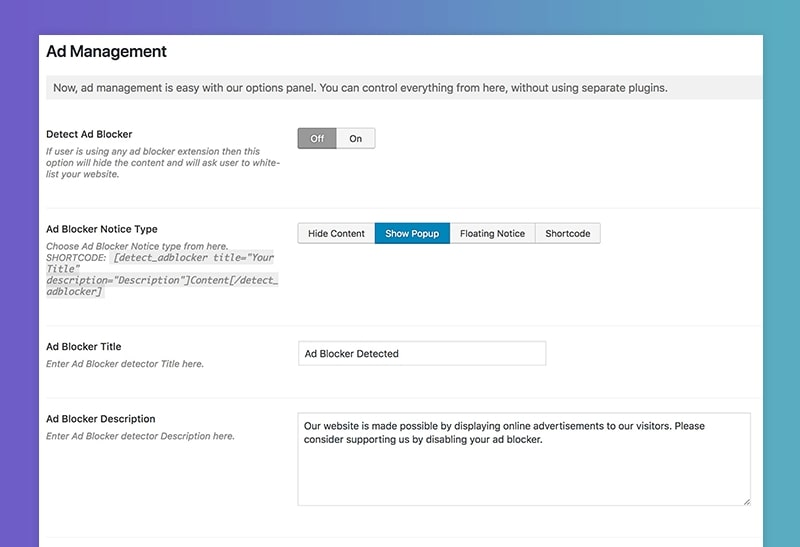
Task: Click the Ad Management heading
Action: pyautogui.click(x=106, y=52)
